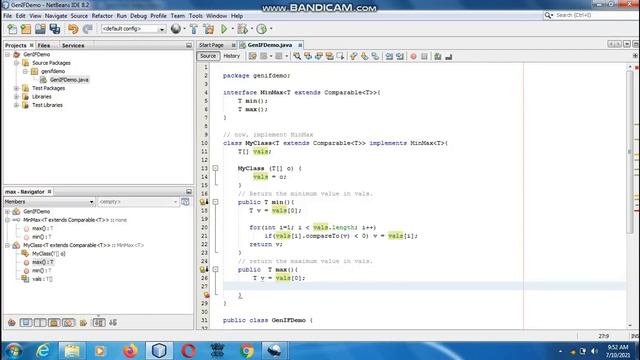Toggle Sort by Name in Navigator
The width and height of the screenshot is (640, 360).
pyautogui.click(x=99, y=322)
